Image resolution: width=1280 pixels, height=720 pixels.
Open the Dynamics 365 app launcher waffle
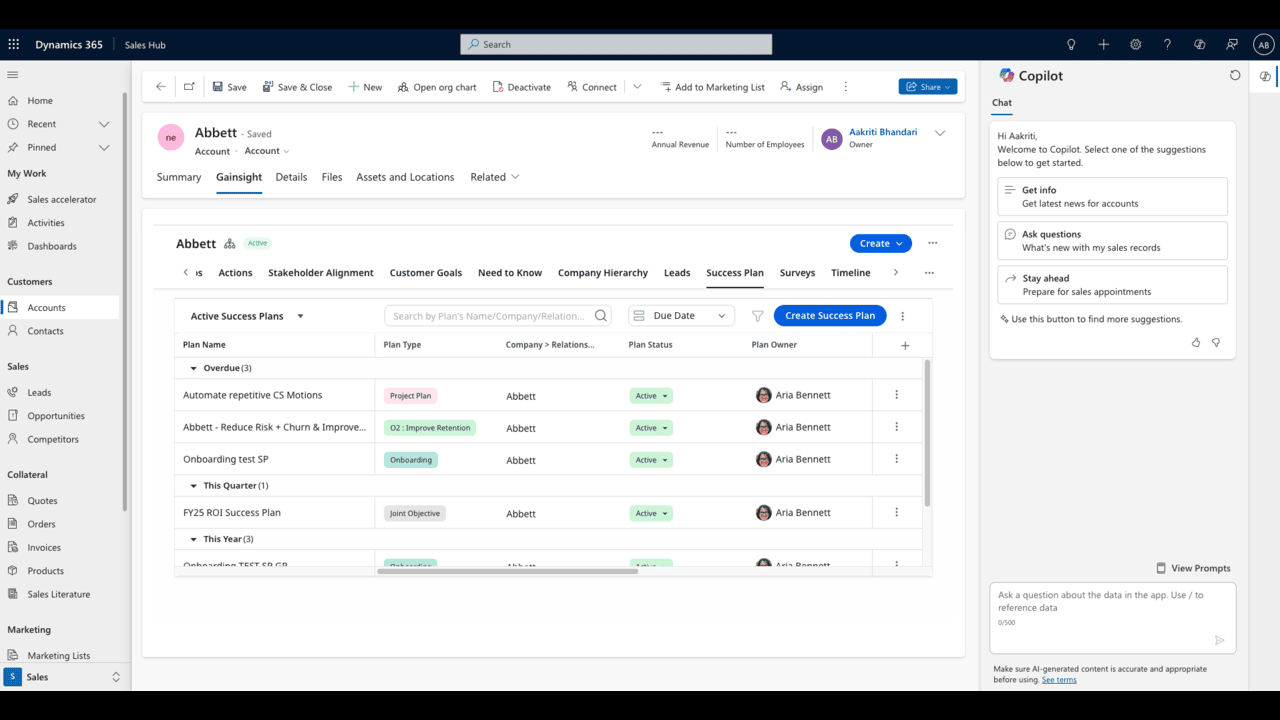point(14,44)
